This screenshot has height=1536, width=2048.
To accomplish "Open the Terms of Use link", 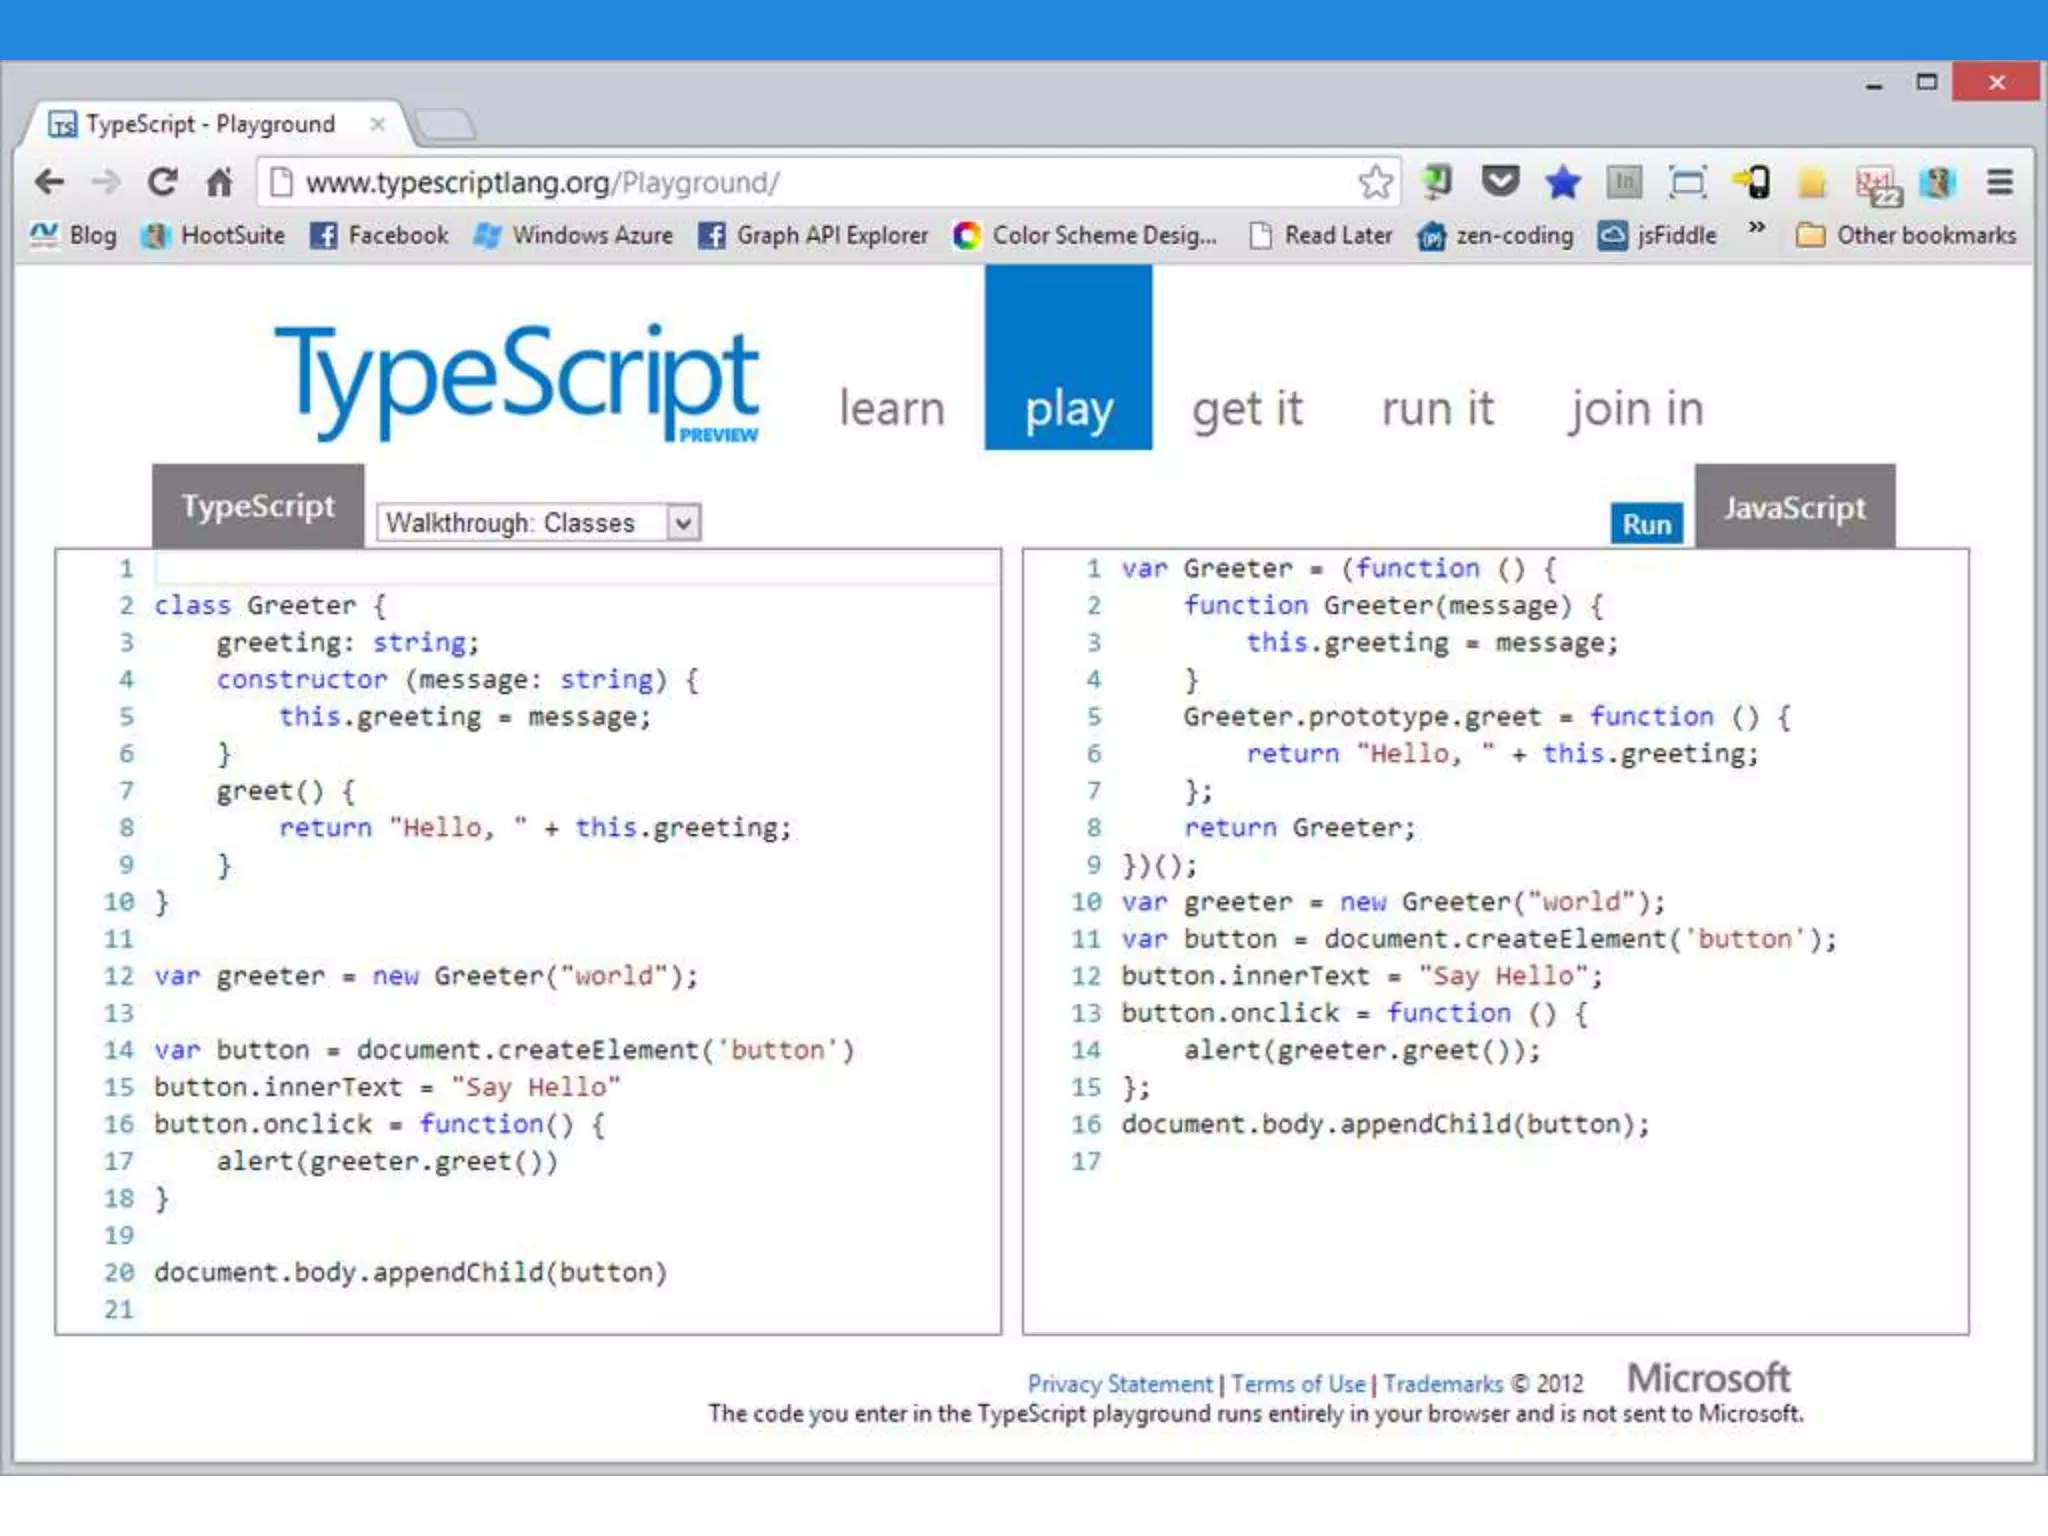I will (x=1297, y=1384).
